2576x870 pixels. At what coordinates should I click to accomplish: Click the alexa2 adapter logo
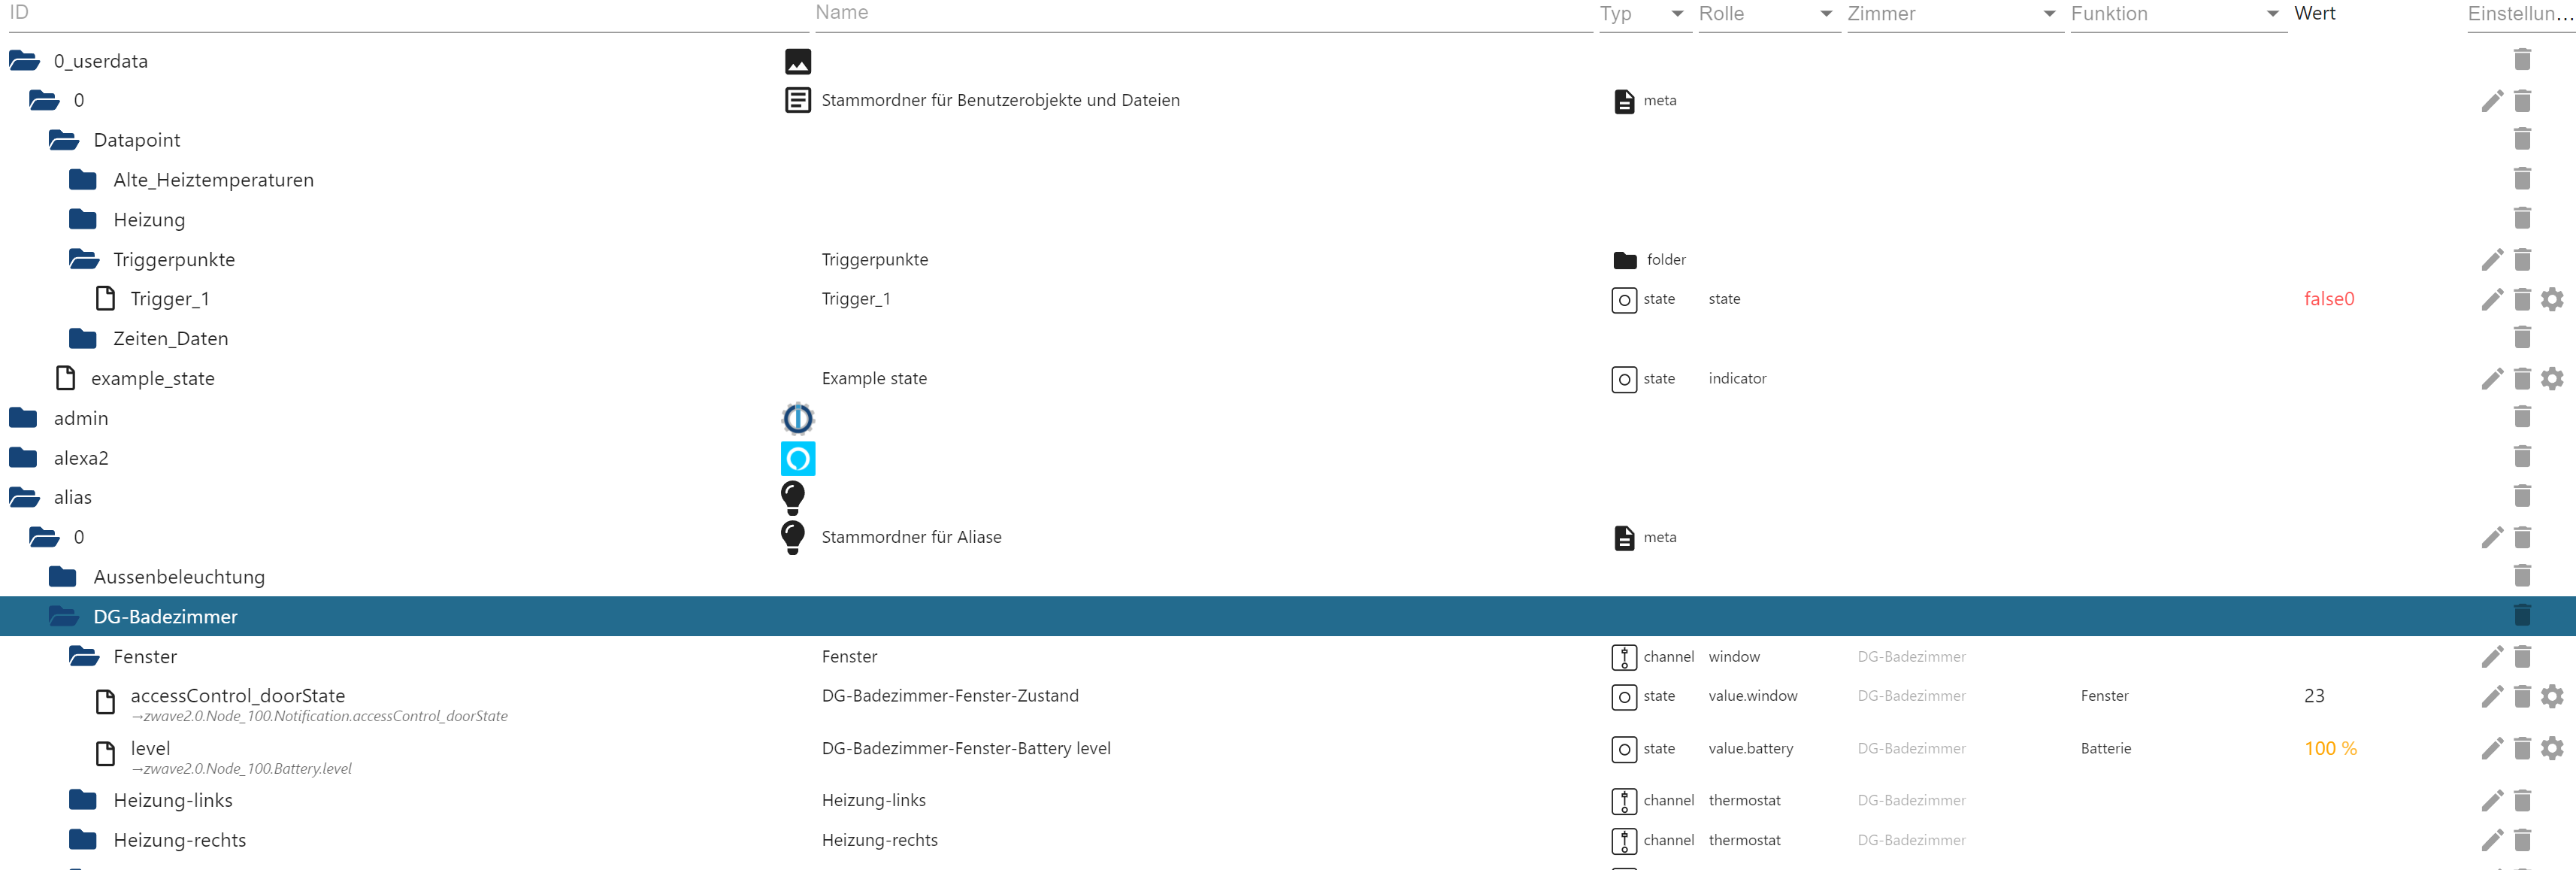(x=797, y=458)
